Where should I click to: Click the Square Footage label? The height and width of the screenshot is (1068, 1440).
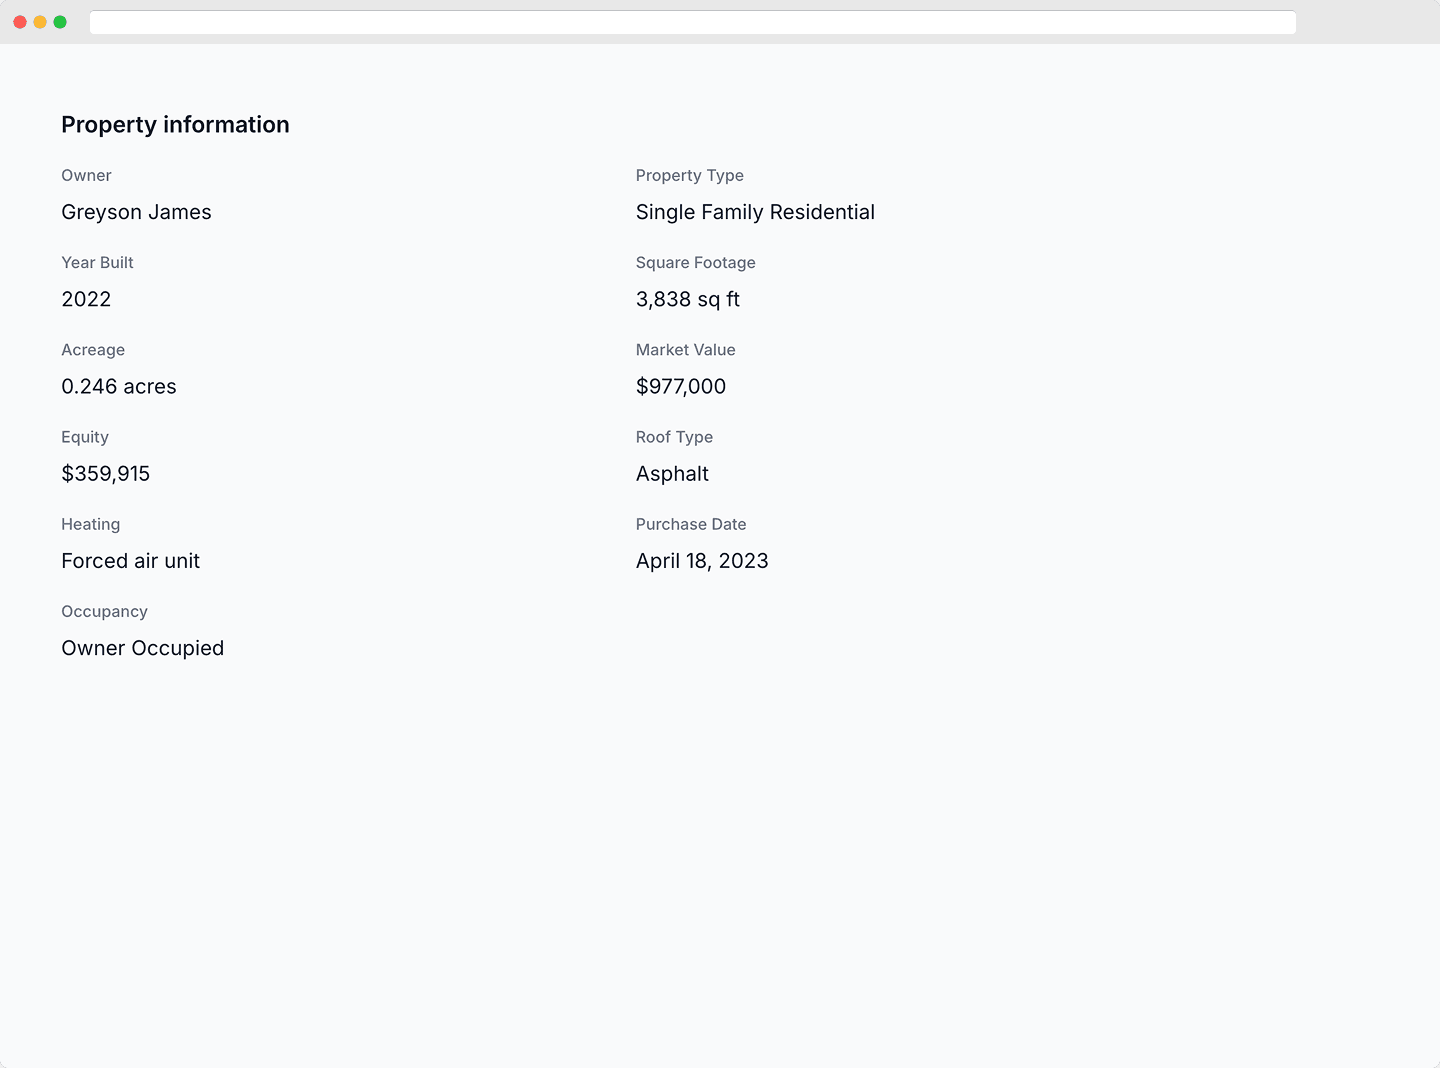(x=695, y=263)
